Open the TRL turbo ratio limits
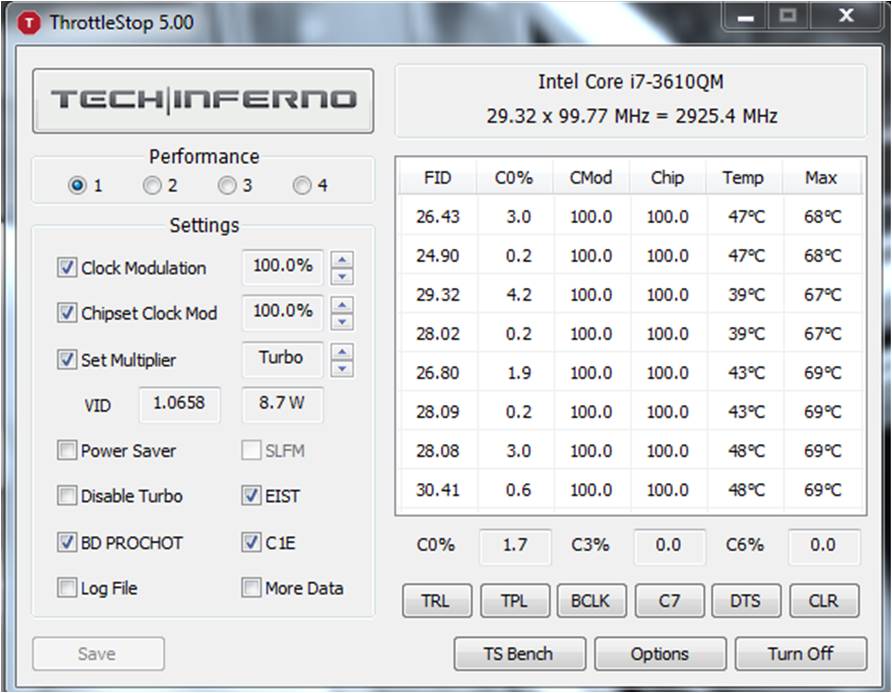This screenshot has height=693, width=892. click(436, 601)
